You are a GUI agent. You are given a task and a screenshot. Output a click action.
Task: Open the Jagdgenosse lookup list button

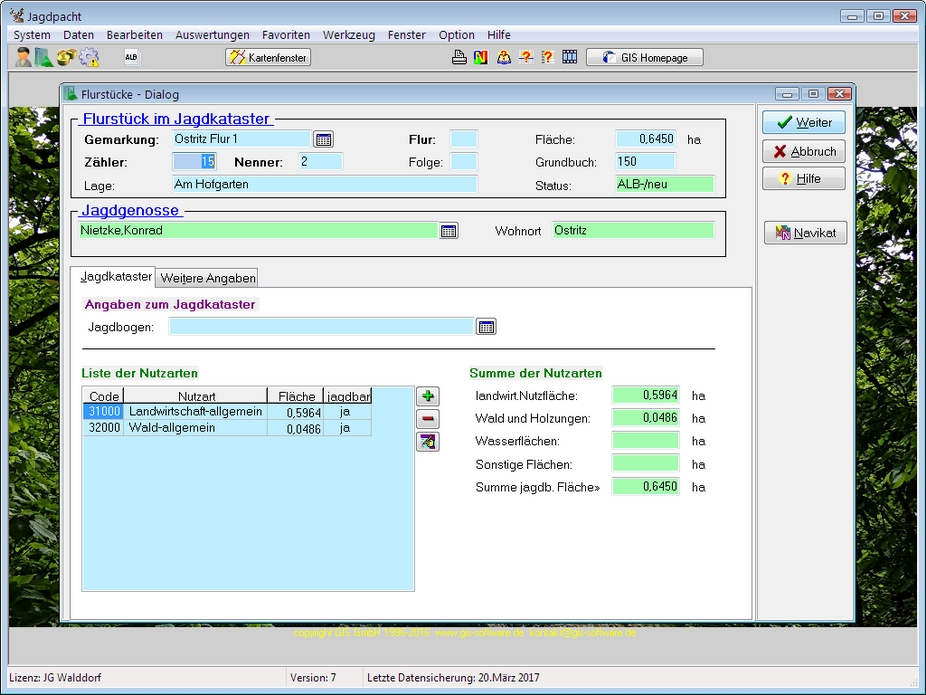point(449,231)
